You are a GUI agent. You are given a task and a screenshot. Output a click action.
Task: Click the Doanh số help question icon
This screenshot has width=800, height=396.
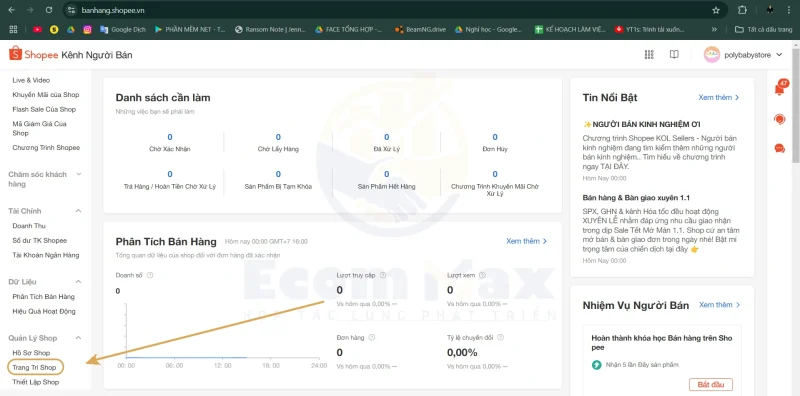(150, 275)
